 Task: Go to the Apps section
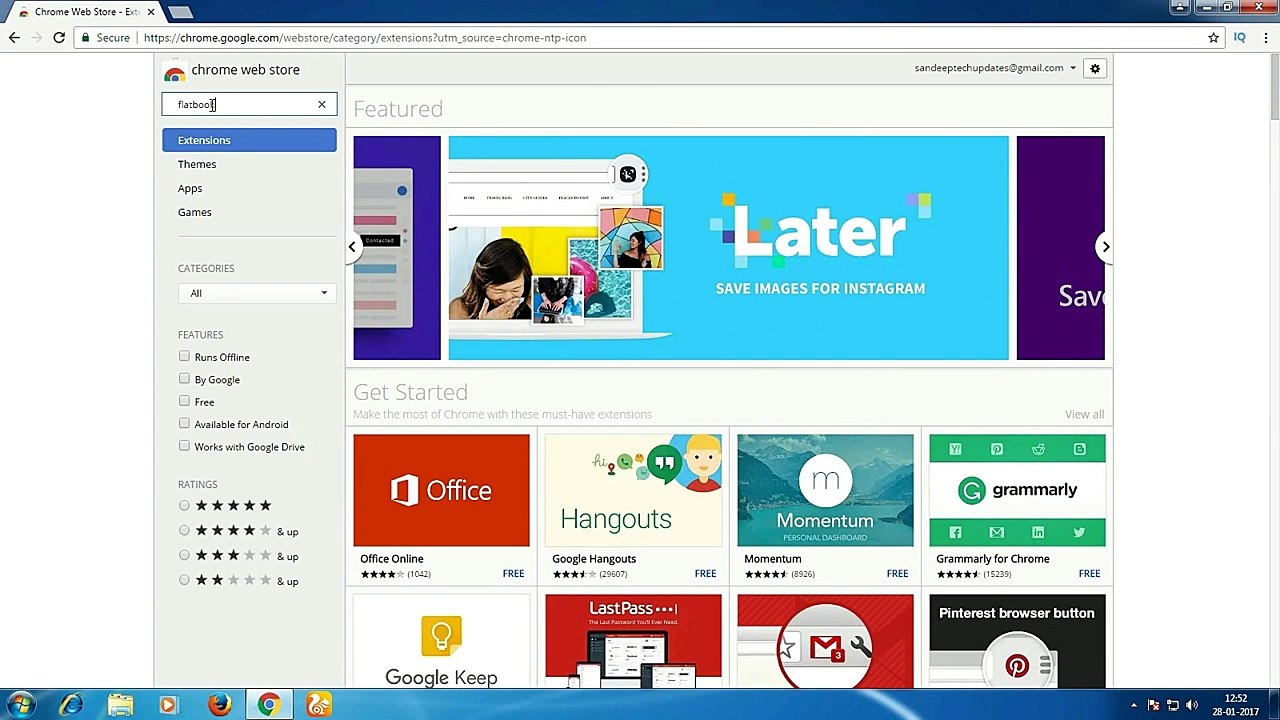click(190, 188)
